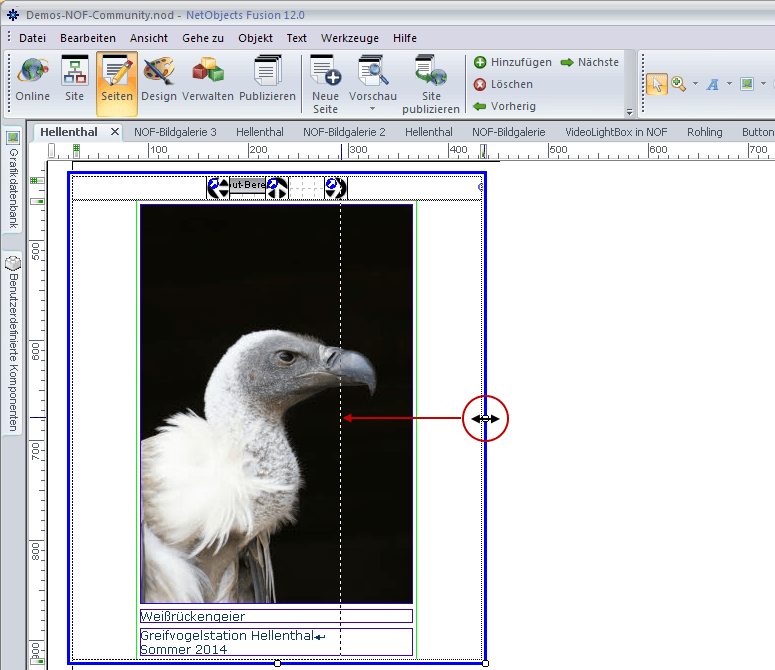Open Verwalten assets view
Screen dimensions: 775x670
208,80
